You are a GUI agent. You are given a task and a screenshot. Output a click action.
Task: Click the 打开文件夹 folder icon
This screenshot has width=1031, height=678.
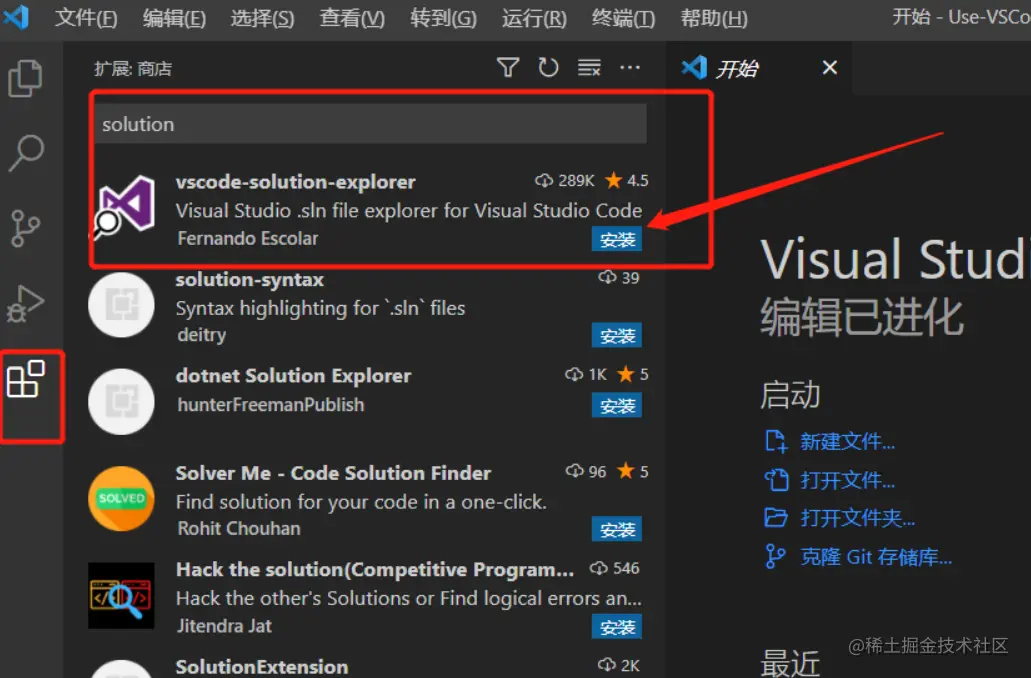click(x=776, y=518)
